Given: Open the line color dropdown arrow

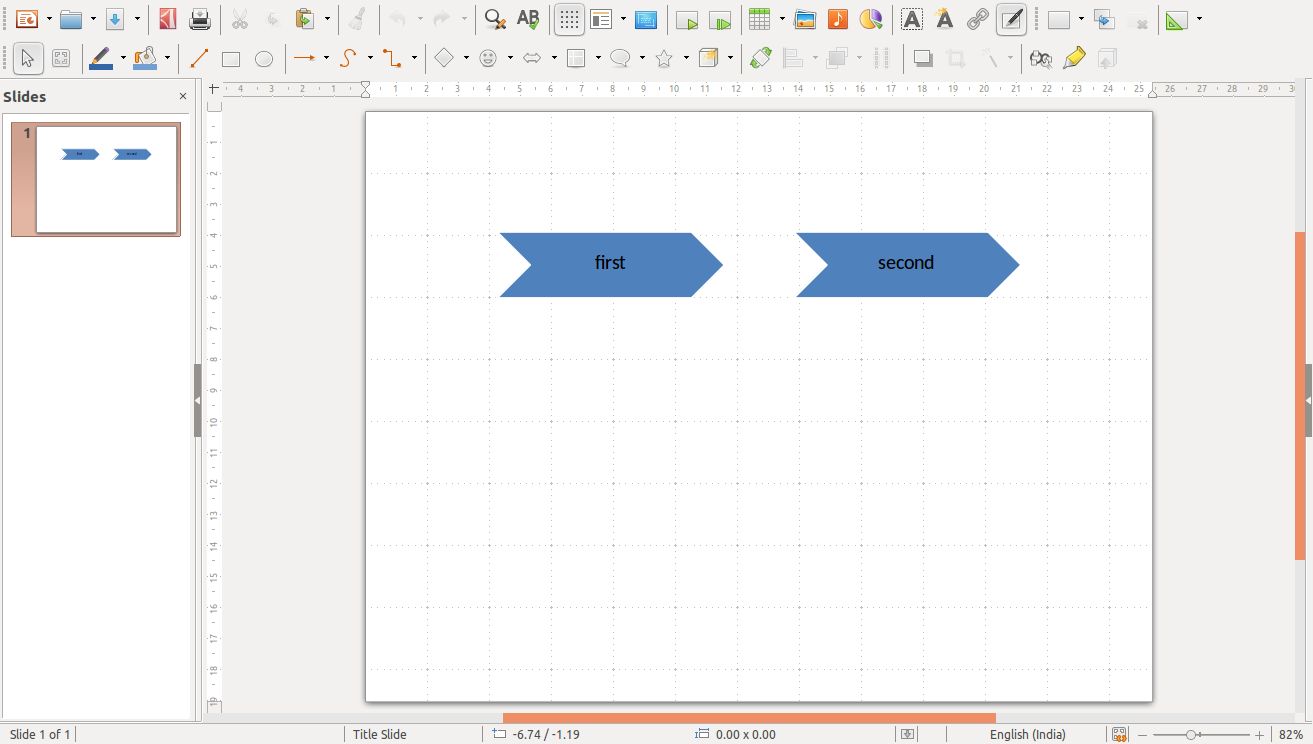Looking at the screenshot, I should (x=123, y=59).
